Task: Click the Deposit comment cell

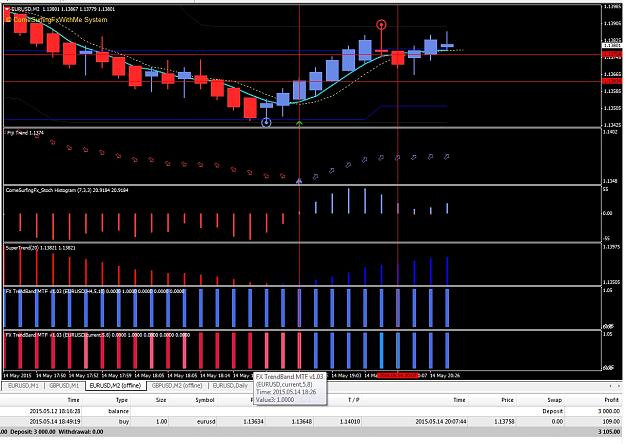Action: [x=552, y=411]
